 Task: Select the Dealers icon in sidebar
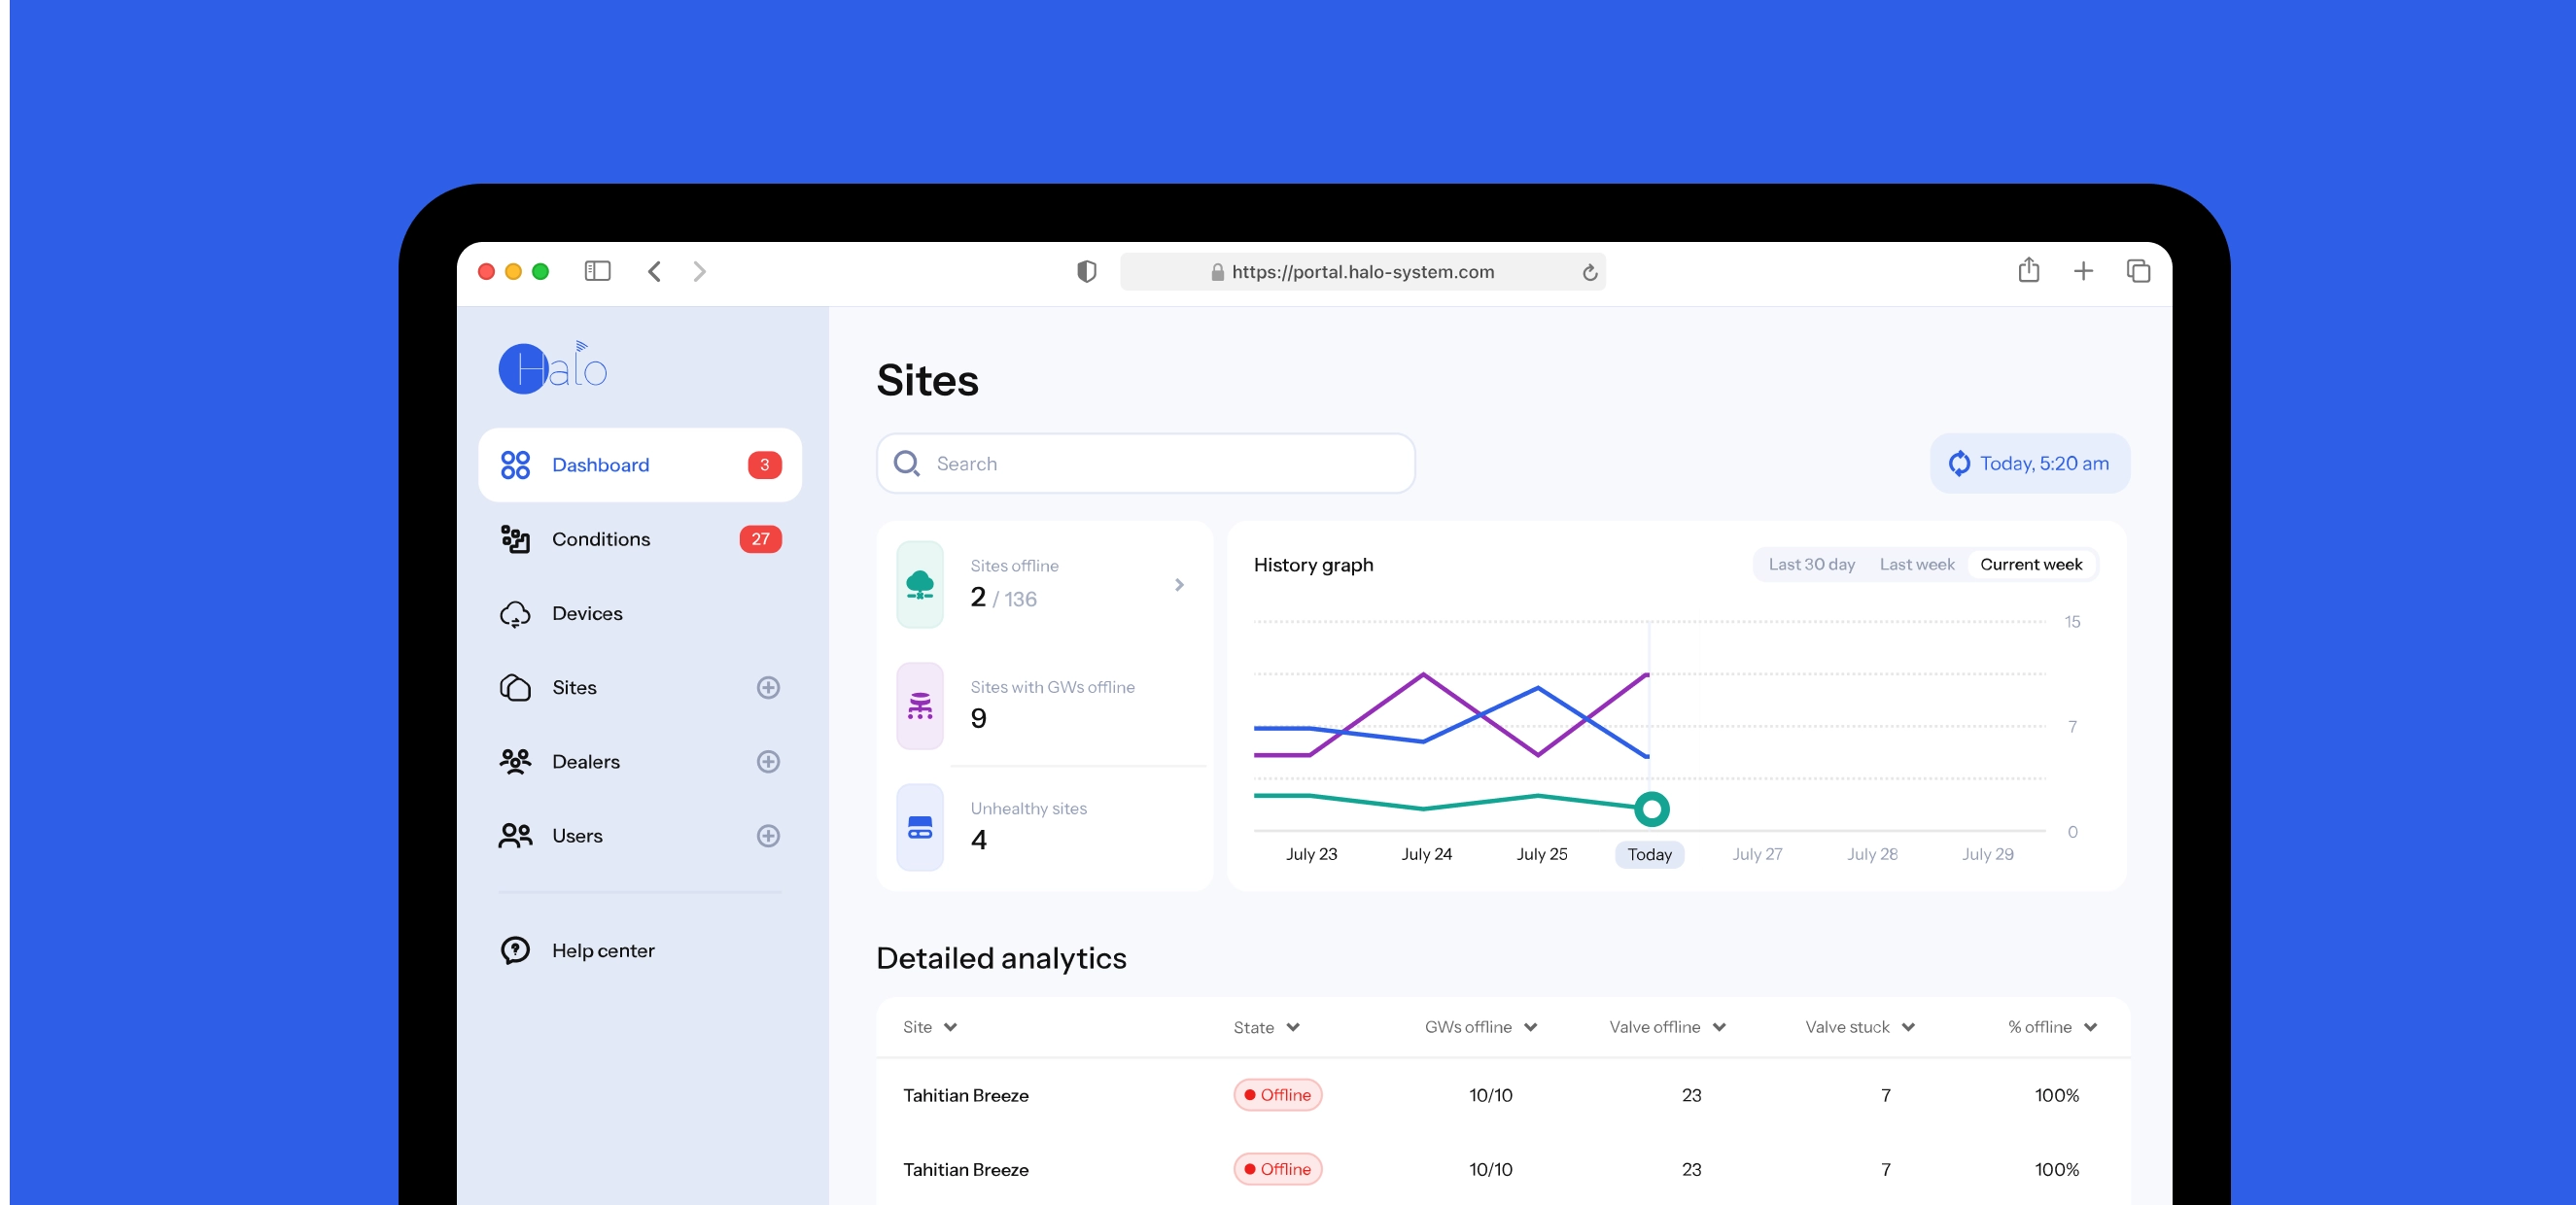coord(515,762)
